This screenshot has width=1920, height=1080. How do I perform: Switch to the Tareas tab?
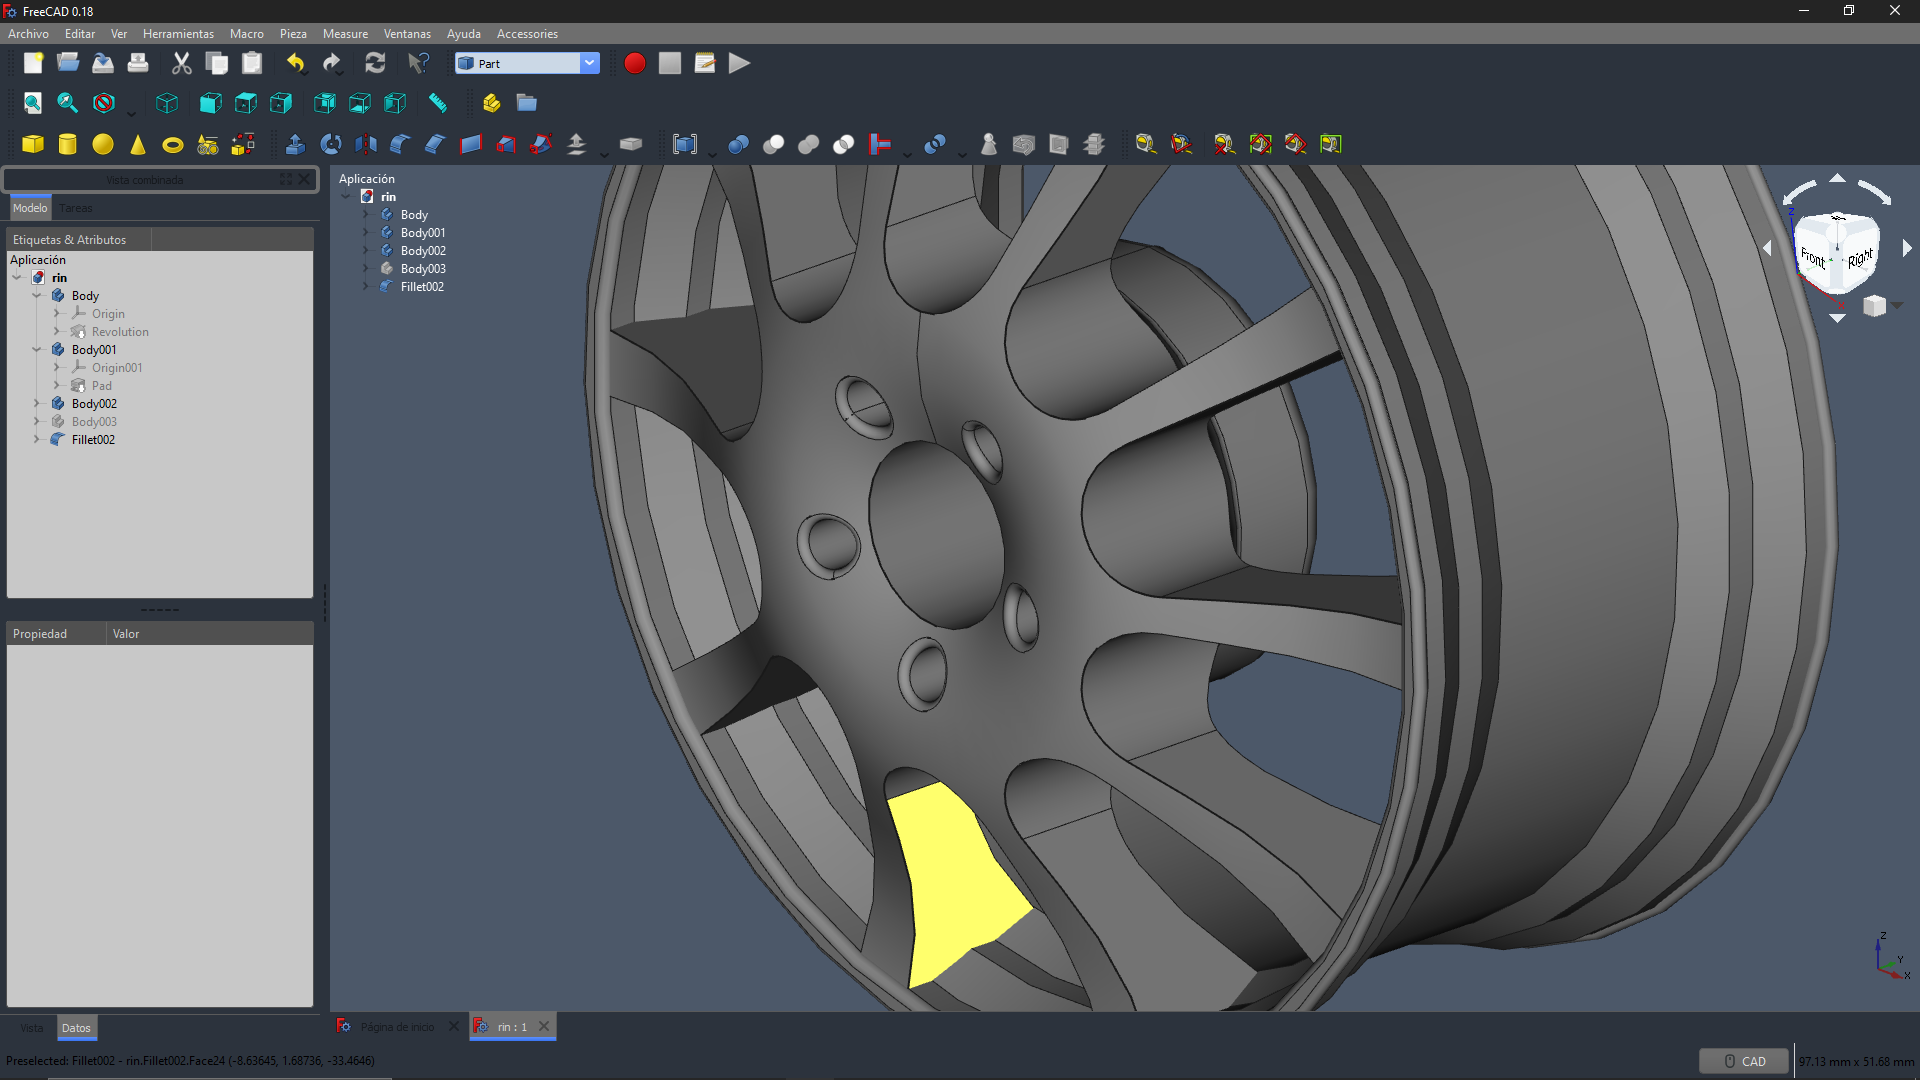point(76,208)
